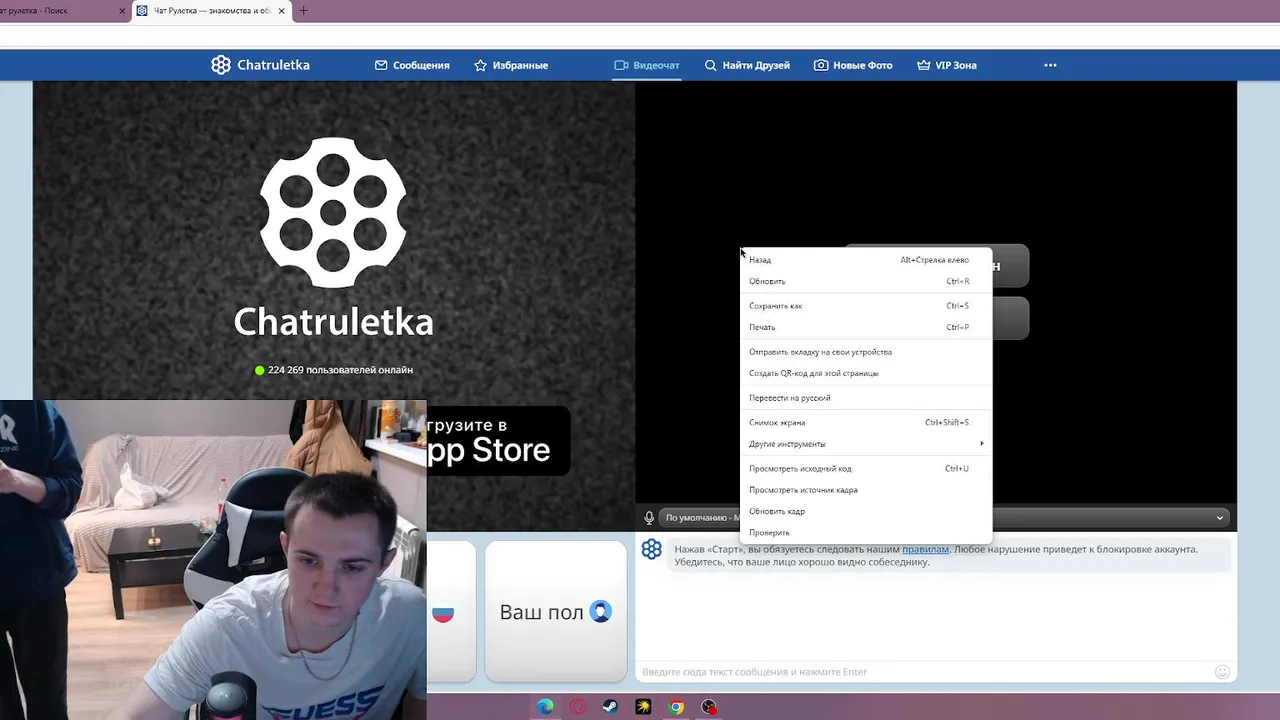Open the Новые Фото section
Image resolution: width=1280 pixels, height=720 pixels.
click(x=853, y=65)
